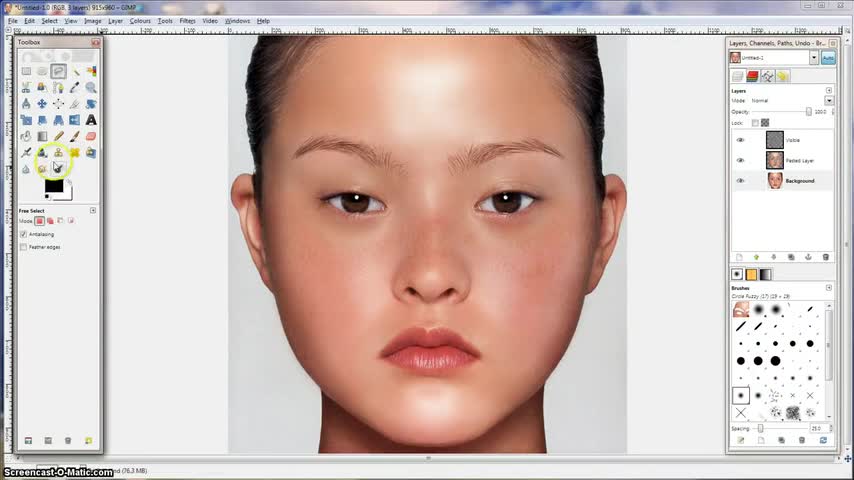Select the Move tool

(x=42, y=104)
